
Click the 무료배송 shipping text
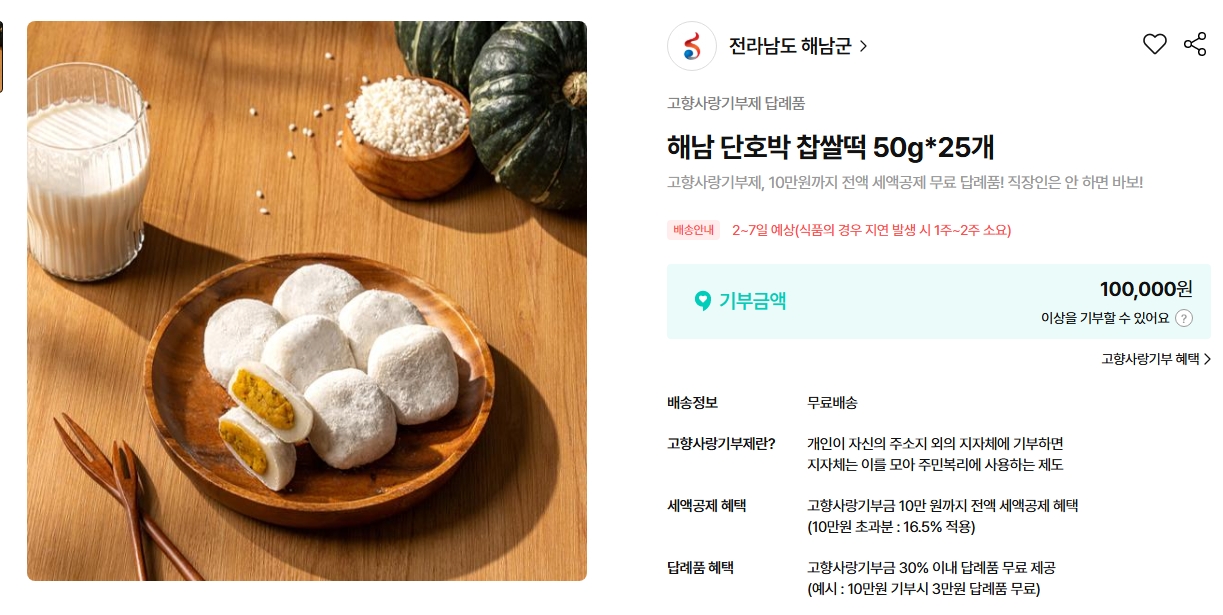coord(832,403)
